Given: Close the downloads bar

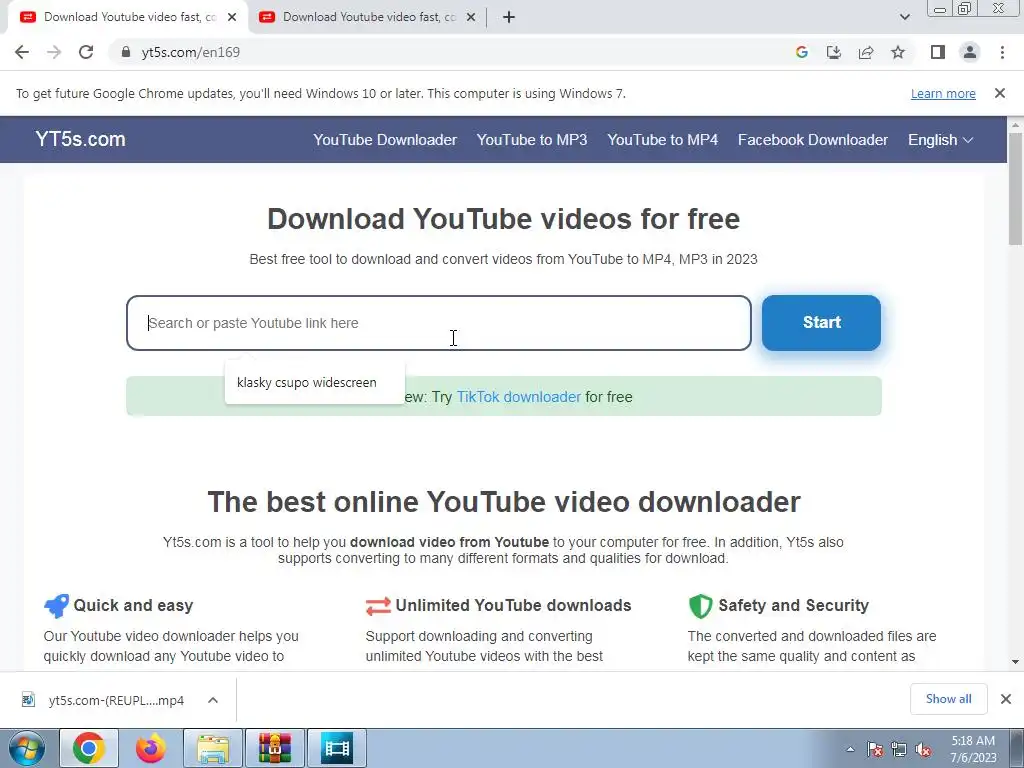Looking at the screenshot, I should [x=1006, y=699].
